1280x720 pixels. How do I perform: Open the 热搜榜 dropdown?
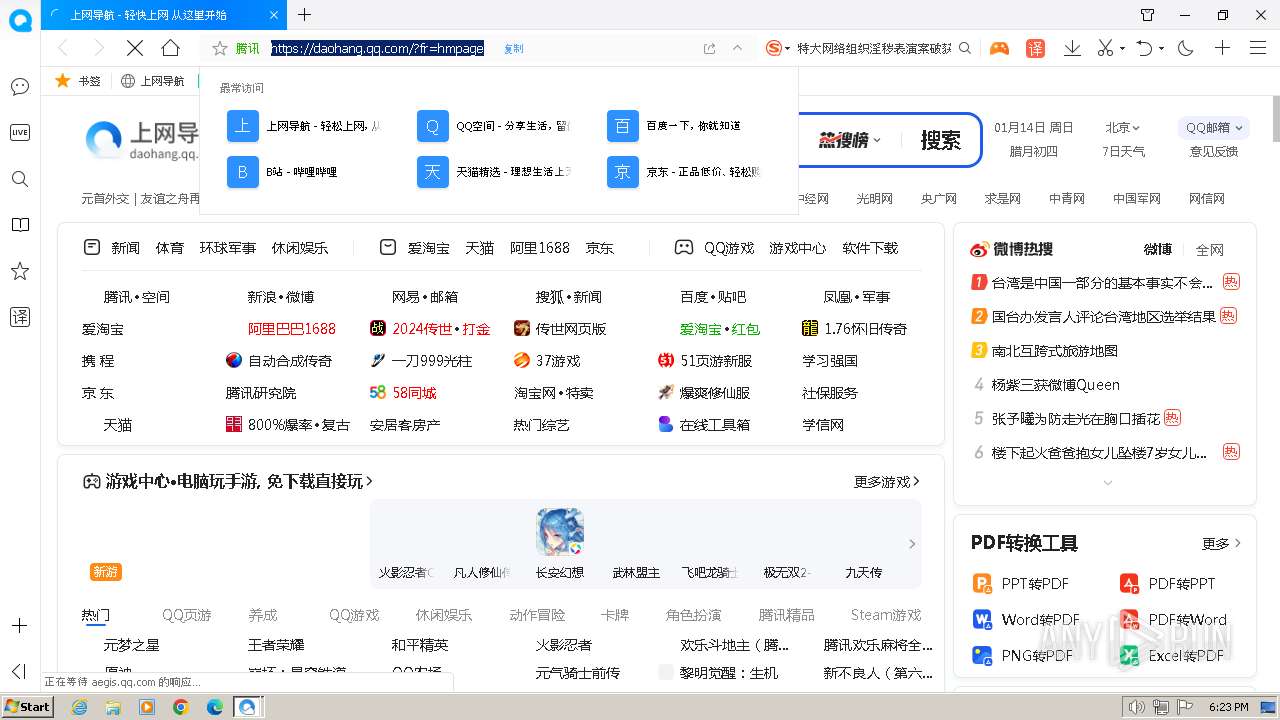[x=850, y=140]
